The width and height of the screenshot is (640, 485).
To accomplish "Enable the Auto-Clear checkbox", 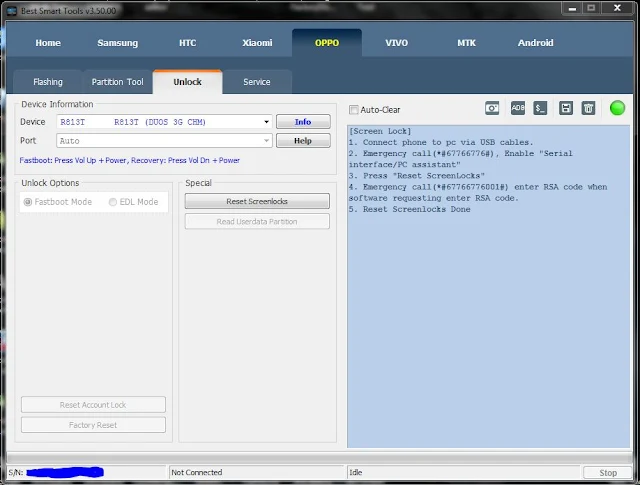I will click(x=354, y=110).
